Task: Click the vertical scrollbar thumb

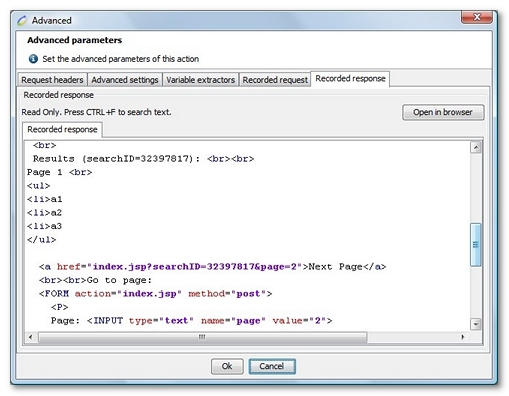Action: tap(476, 245)
